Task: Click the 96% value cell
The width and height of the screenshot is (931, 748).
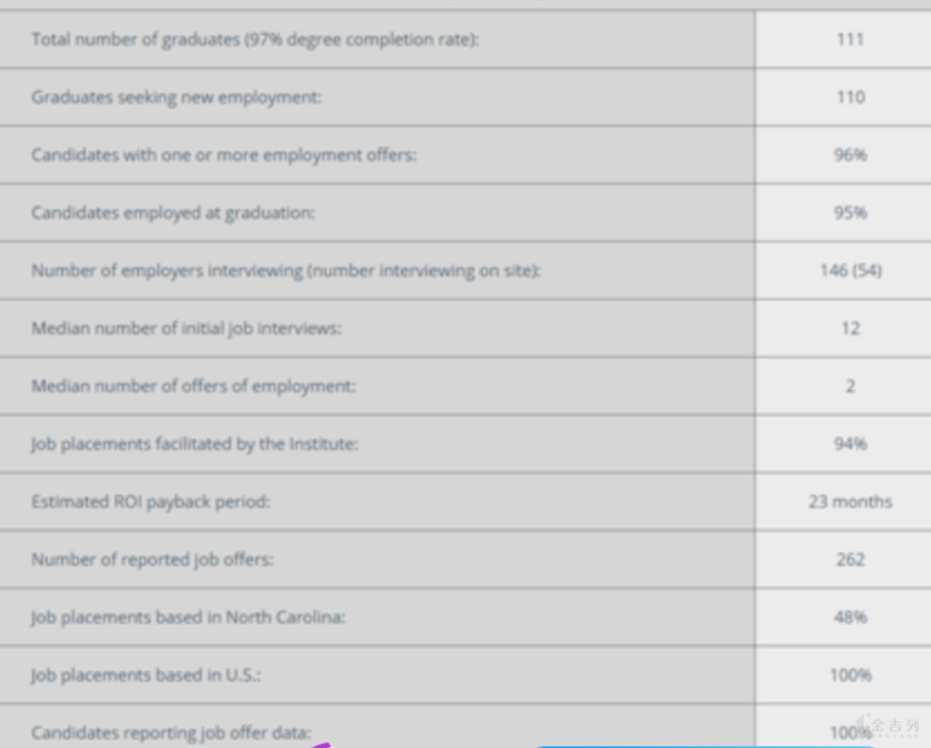Action: tap(850, 155)
